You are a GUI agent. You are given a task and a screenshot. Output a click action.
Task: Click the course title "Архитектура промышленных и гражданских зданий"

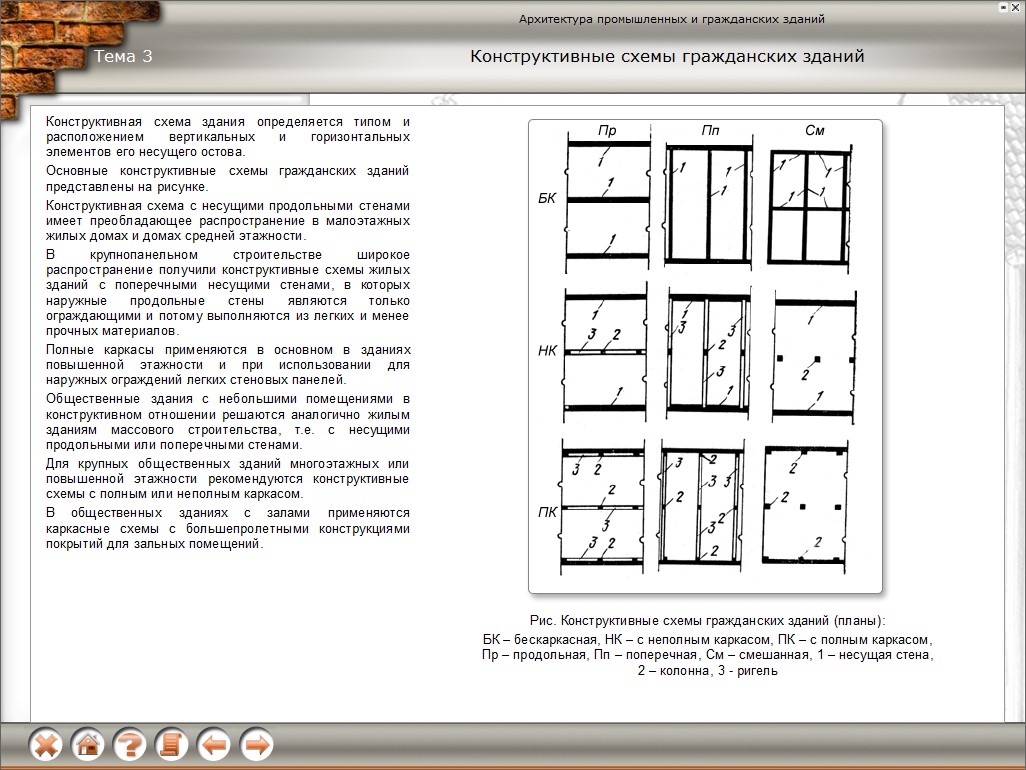point(671,19)
